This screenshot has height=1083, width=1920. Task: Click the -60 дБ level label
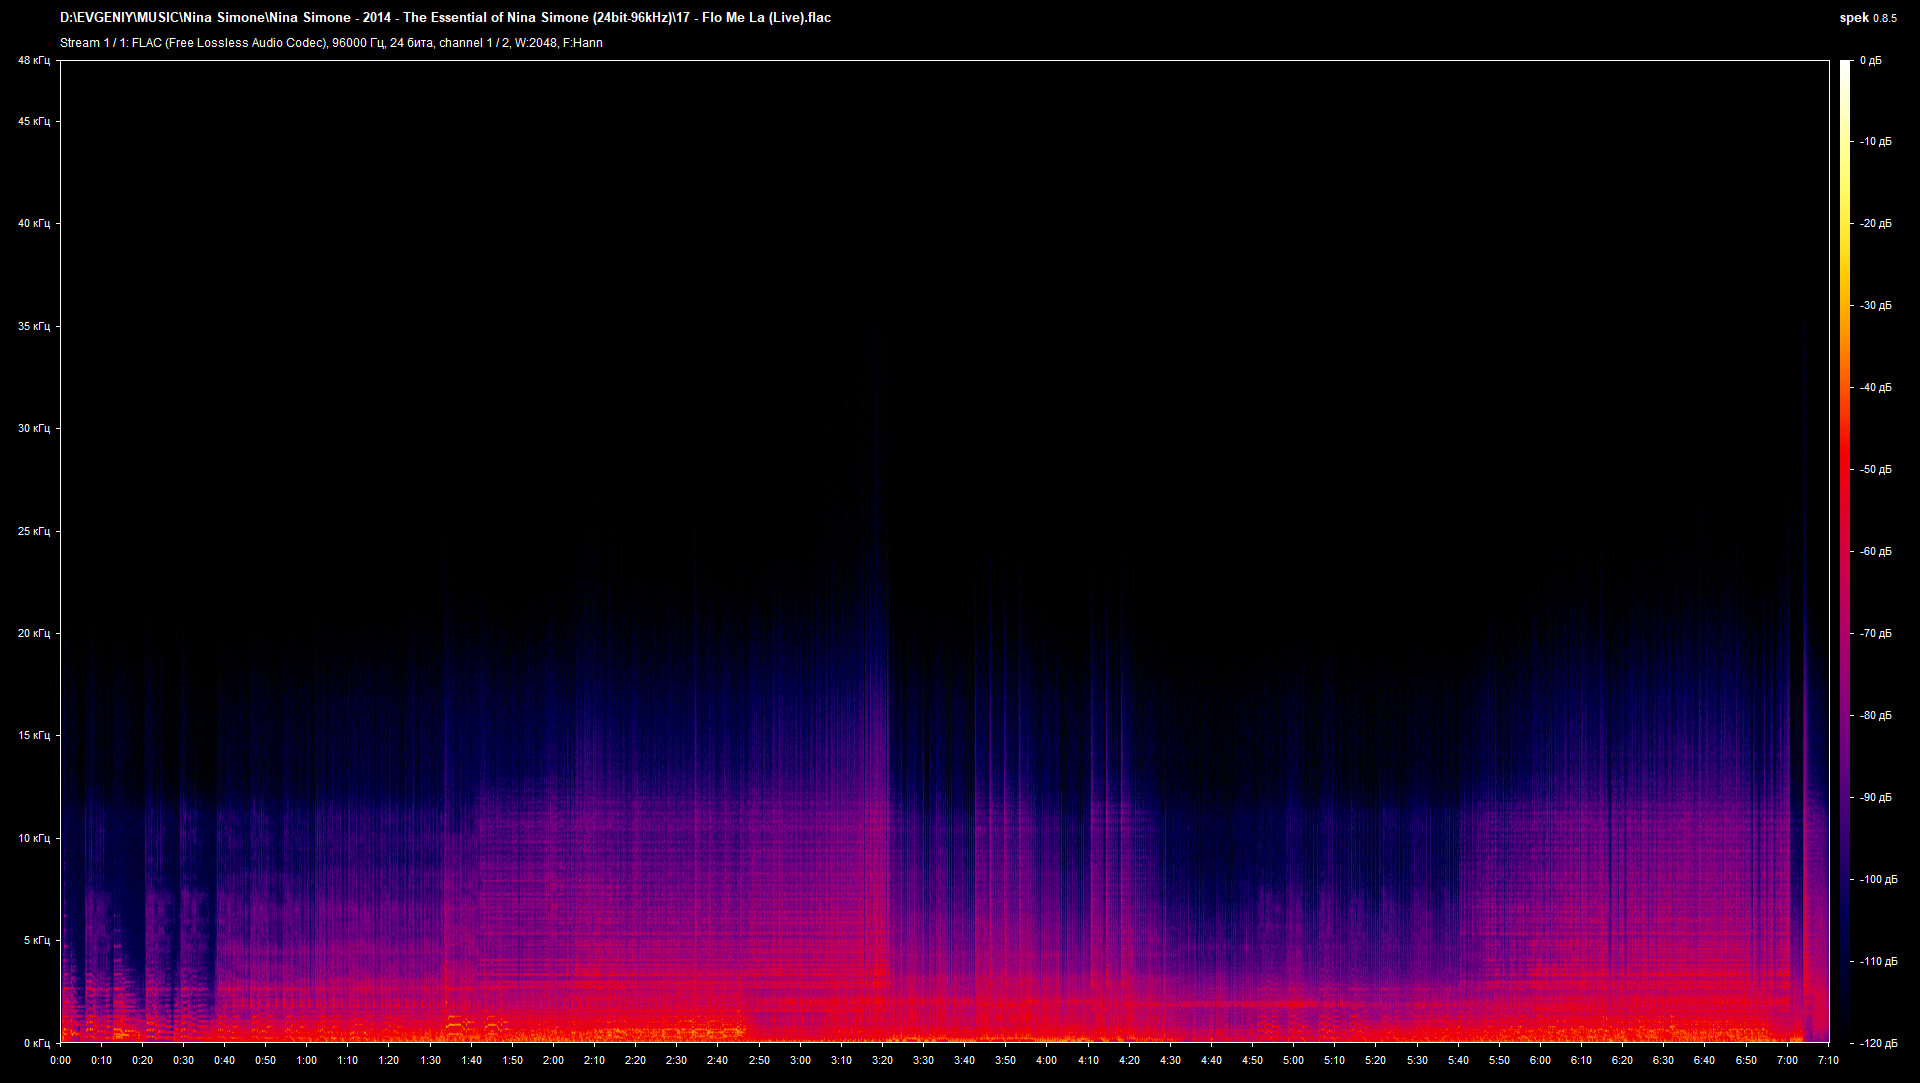click(x=1876, y=552)
